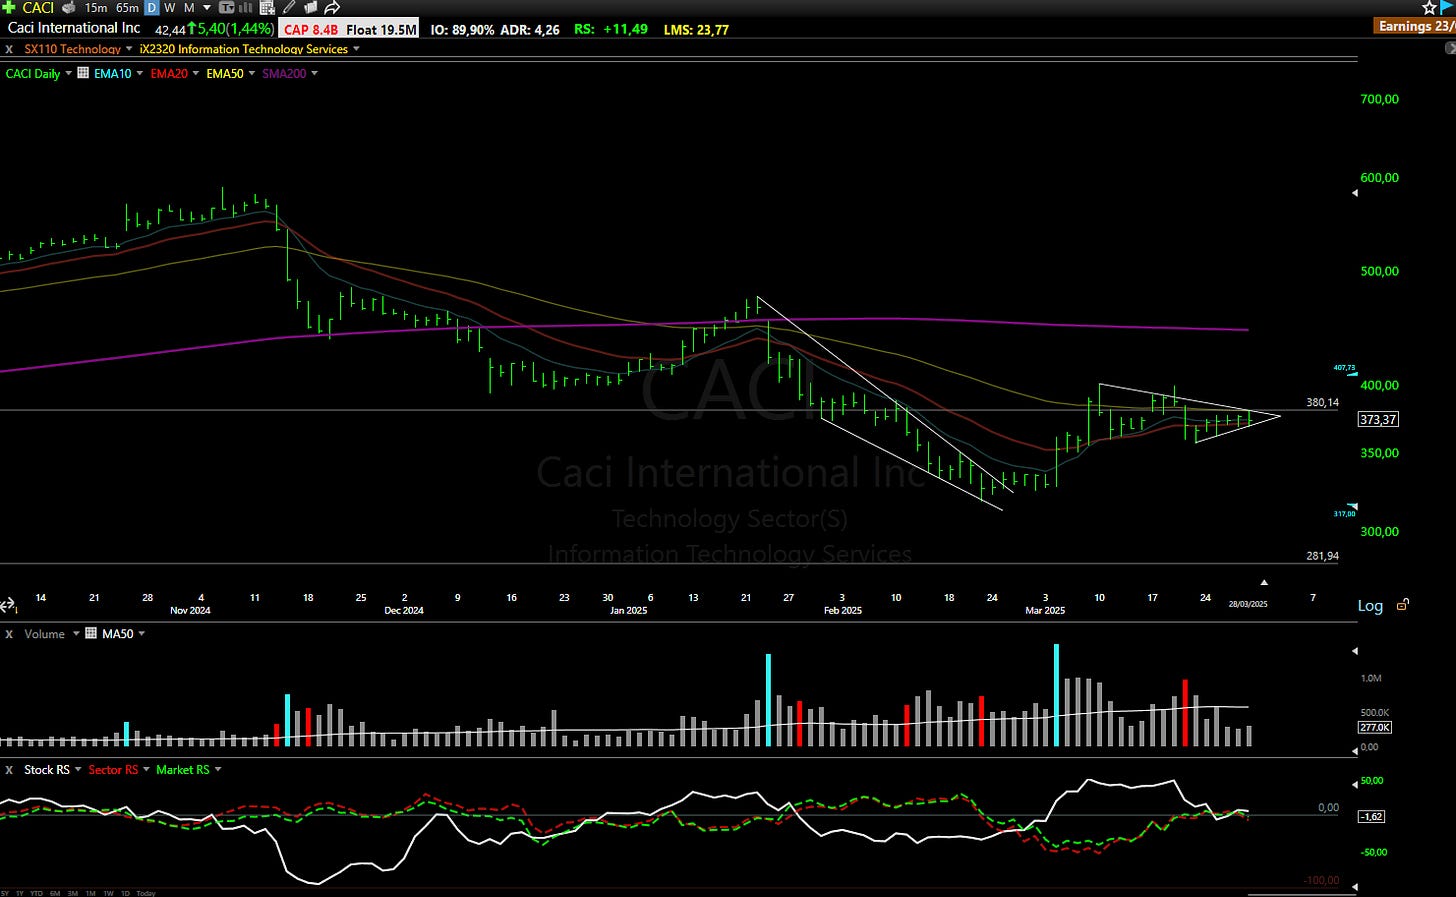Image resolution: width=1456 pixels, height=897 pixels.
Task: Click the volume pane collapse triangle
Action: pyautogui.click(x=1355, y=651)
